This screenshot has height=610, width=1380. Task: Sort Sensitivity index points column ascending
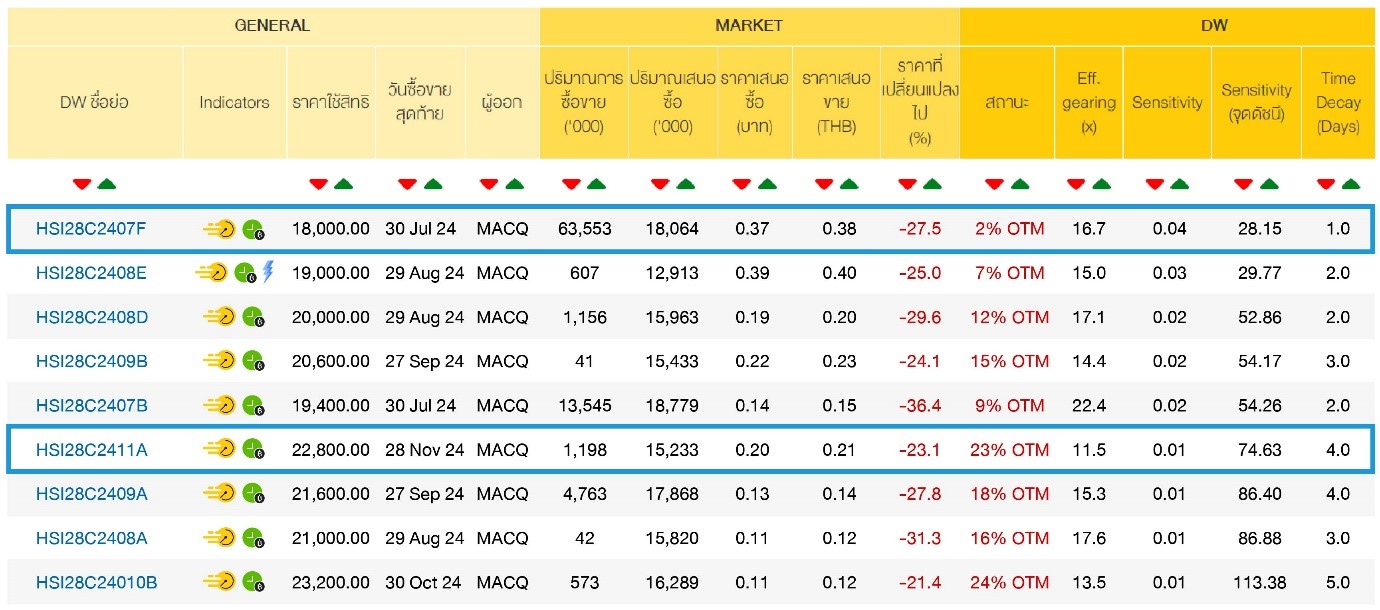pyautogui.click(x=1269, y=184)
